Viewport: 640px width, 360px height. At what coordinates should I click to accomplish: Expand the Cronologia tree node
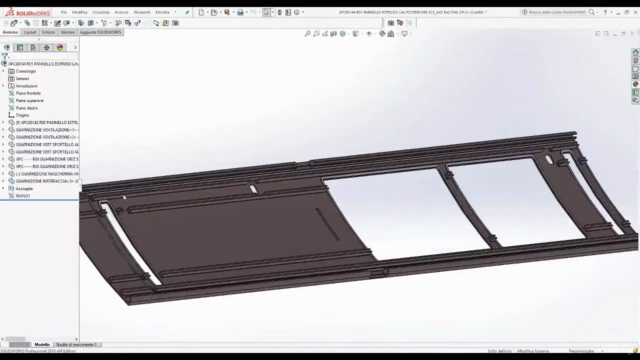point(3,71)
